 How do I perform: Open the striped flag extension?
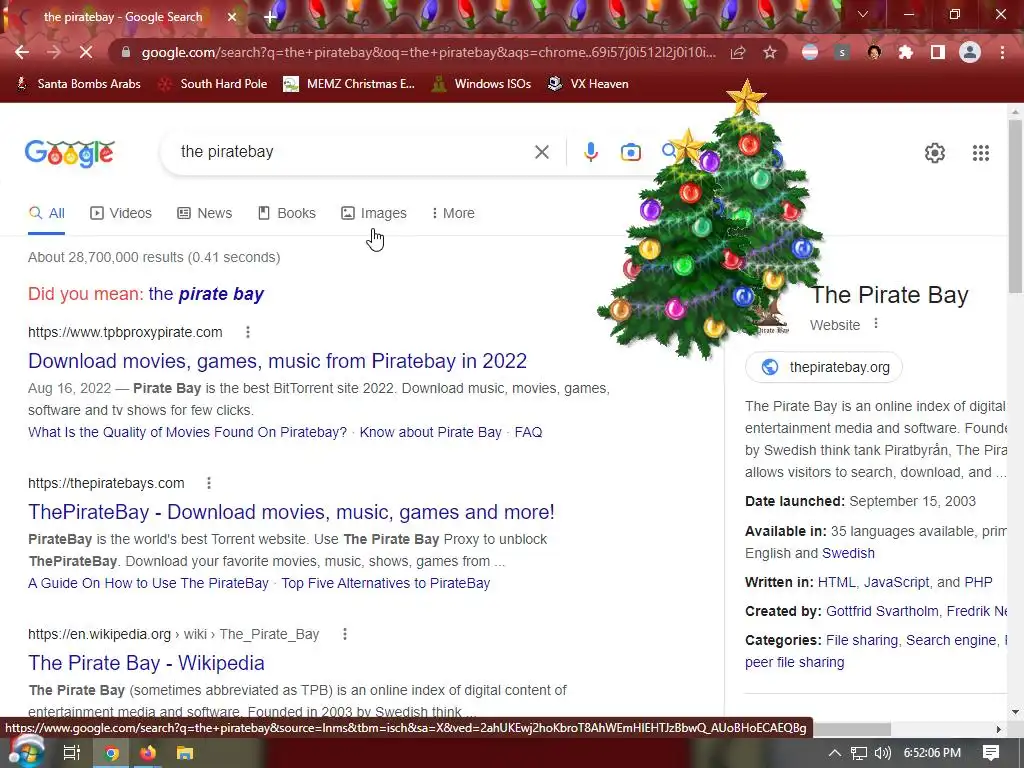(x=810, y=52)
